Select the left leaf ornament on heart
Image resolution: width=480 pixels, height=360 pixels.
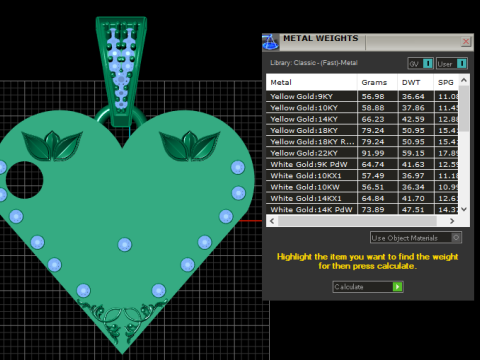point(52,145)
